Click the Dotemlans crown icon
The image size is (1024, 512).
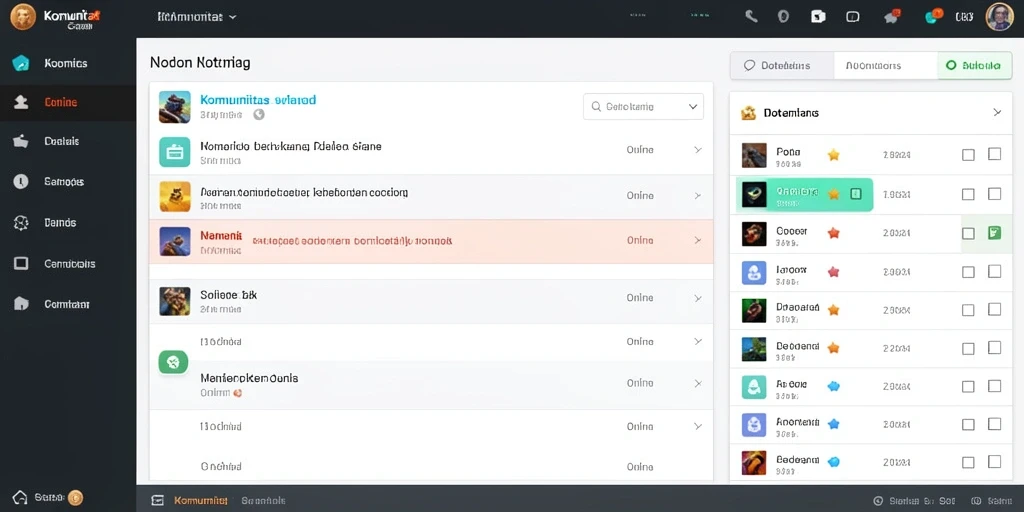[748, 113]
